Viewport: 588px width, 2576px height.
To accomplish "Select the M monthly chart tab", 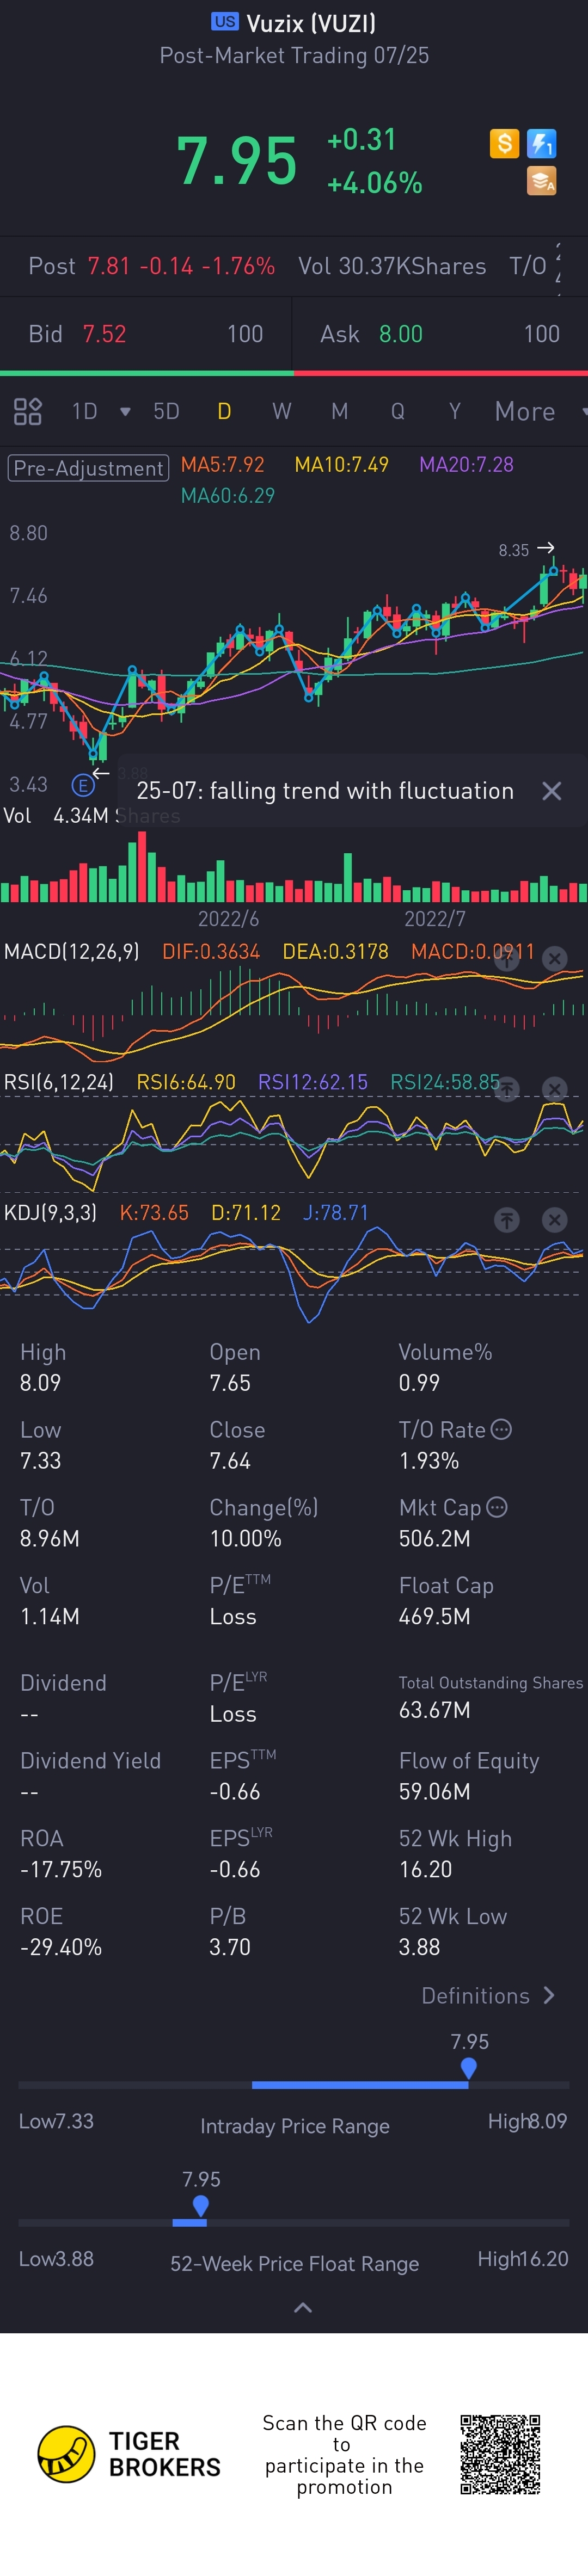I will tap(340, 411).
